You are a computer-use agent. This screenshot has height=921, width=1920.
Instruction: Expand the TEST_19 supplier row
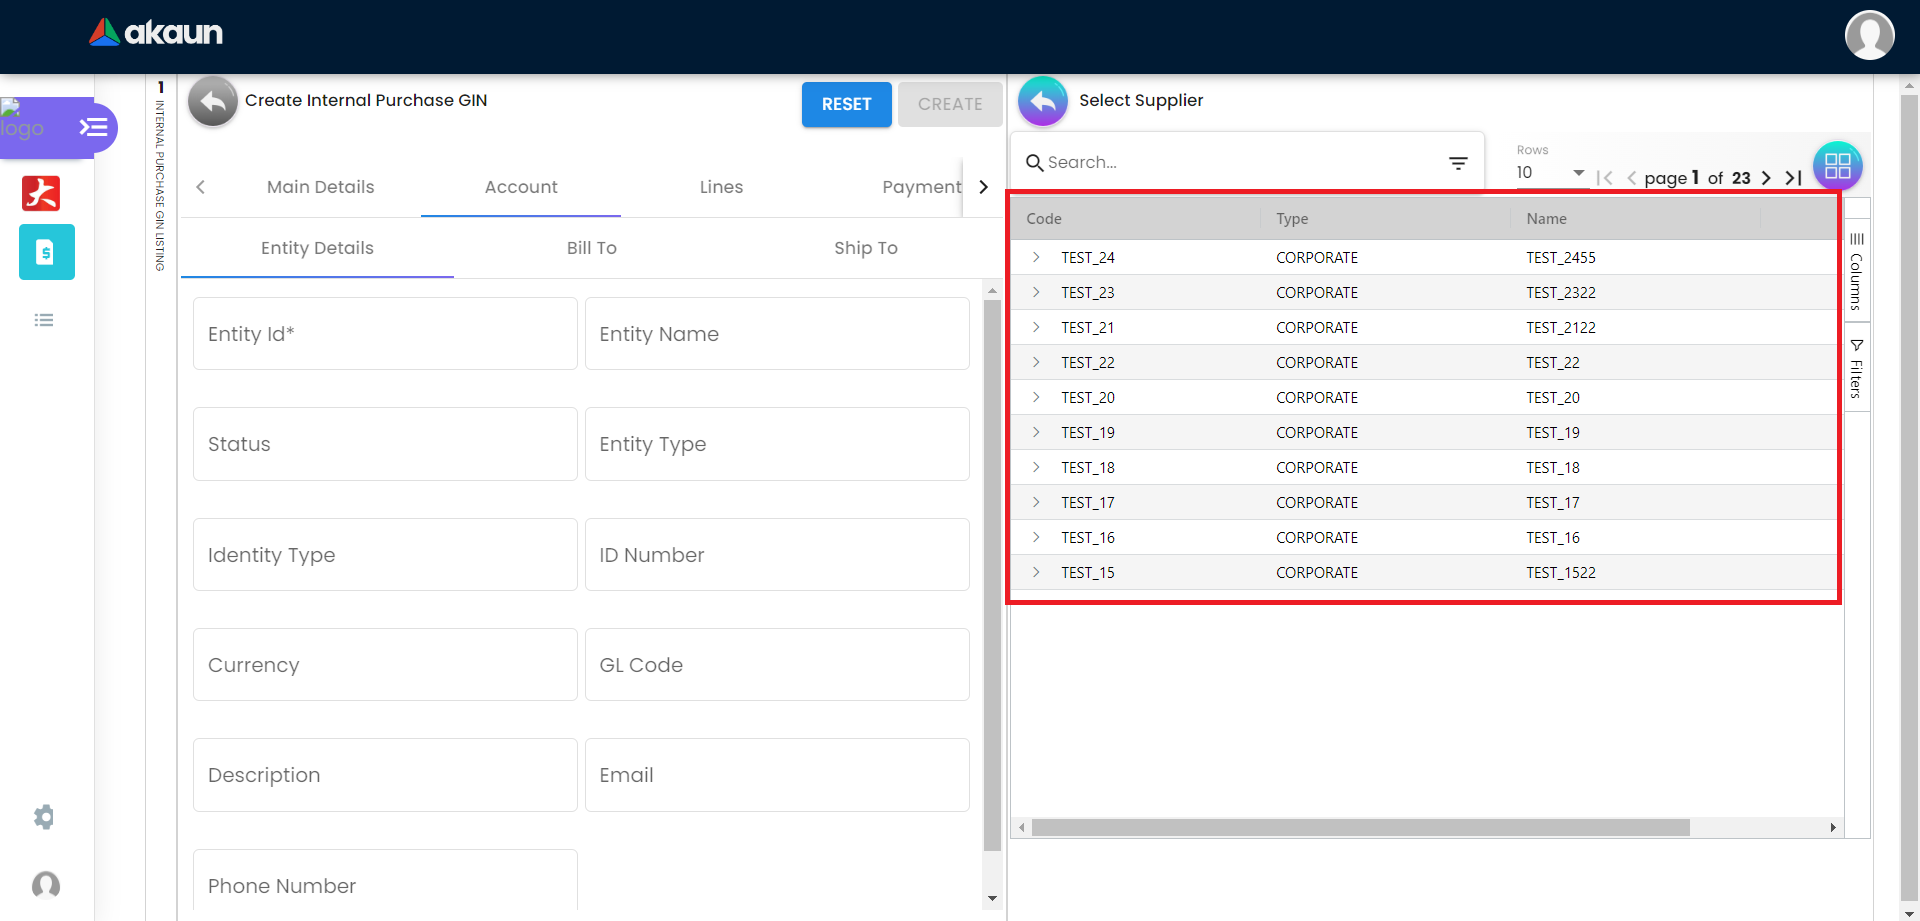(x=1036, y=433)
